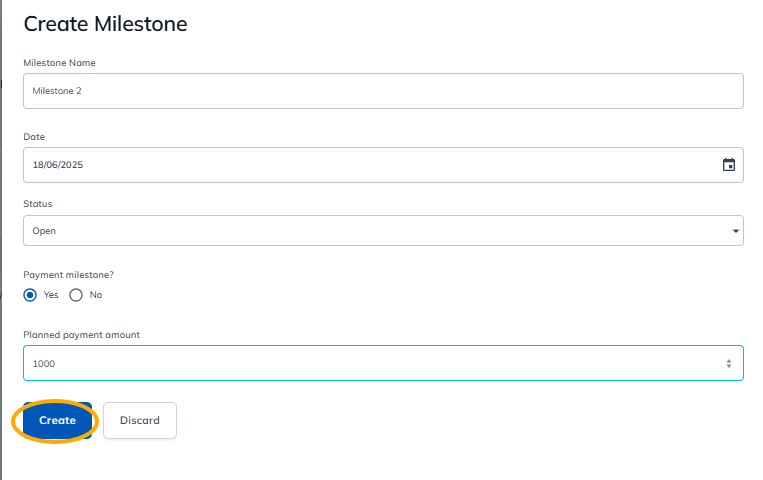Focus the Planned payment amount field

coord(370,364)
